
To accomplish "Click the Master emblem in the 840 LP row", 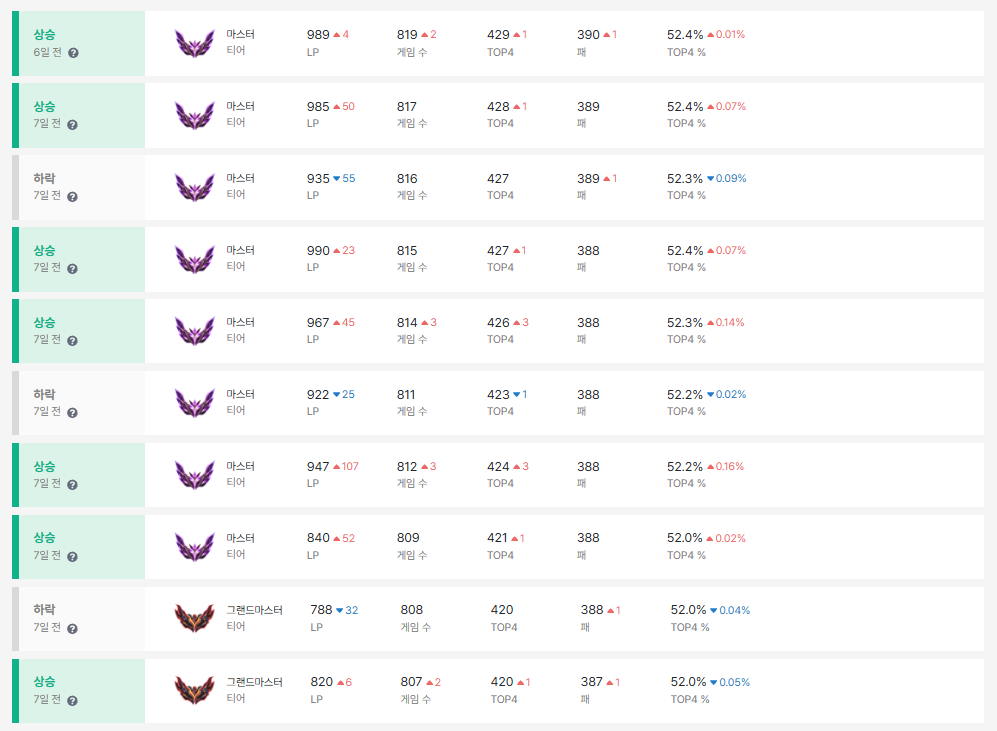I will coord(194,547).
